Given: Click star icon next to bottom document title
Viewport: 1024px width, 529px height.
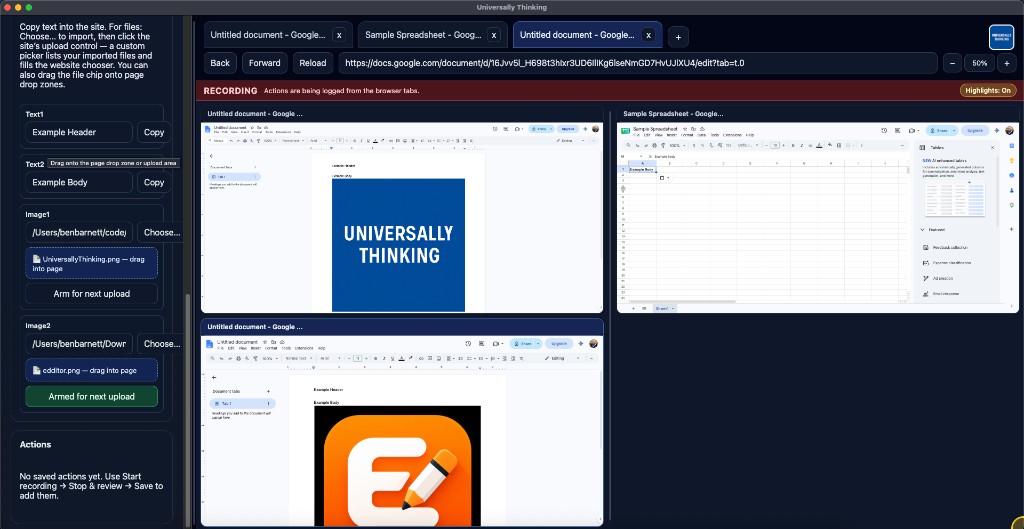Looking at the screenshot, I should (265, 342).
